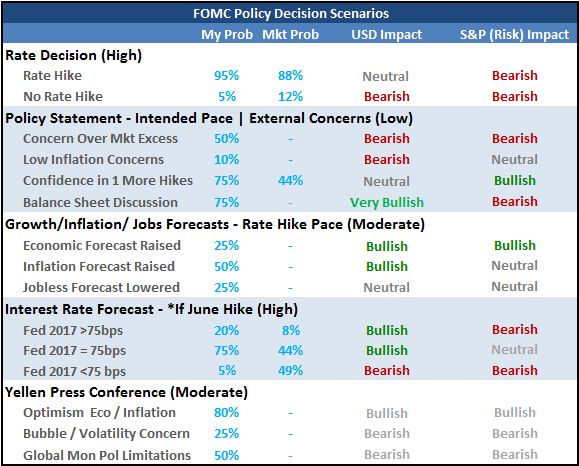
Task: Select the Yellen Press Conference section heading
Action: [x=126, y=392]
